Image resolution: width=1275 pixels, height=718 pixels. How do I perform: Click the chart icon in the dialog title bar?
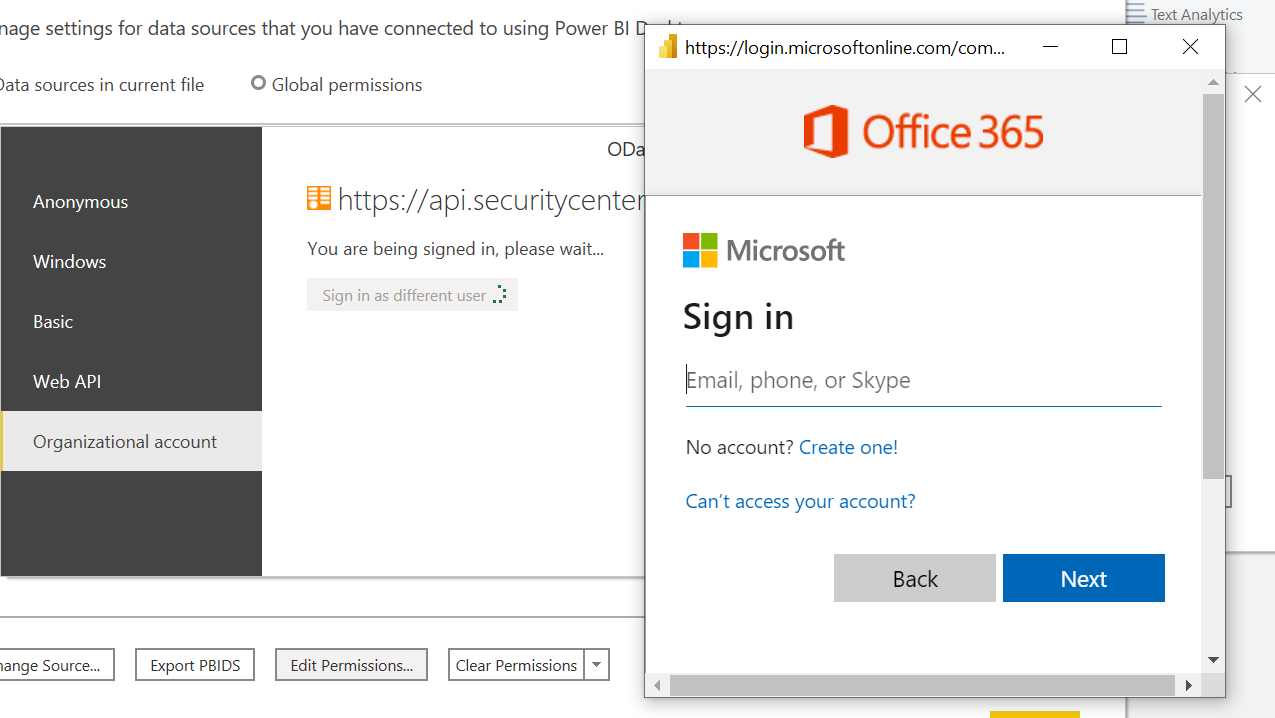[668, 46]
